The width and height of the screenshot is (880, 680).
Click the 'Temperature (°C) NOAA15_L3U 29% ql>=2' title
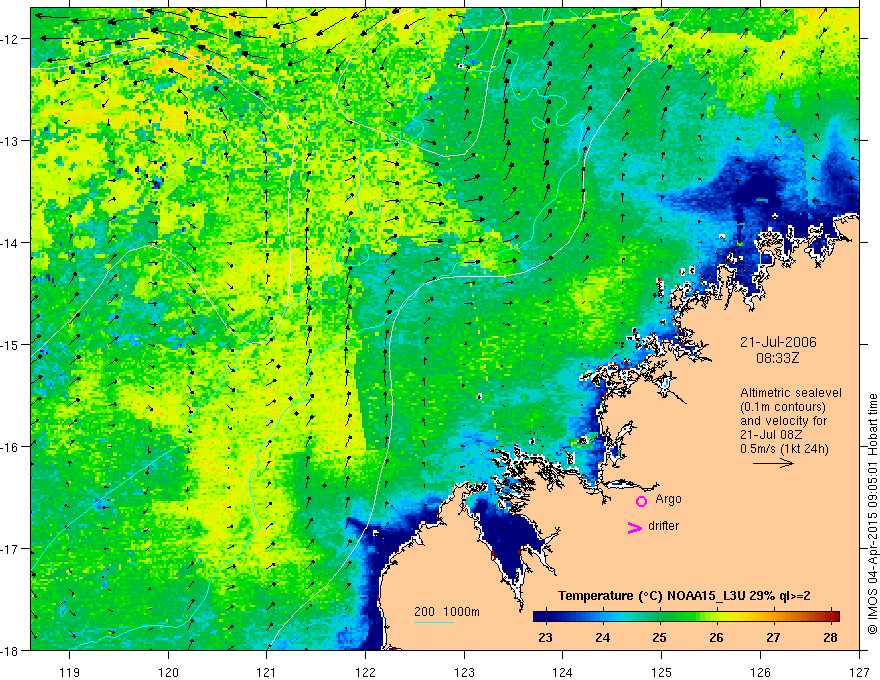point(684,596)
